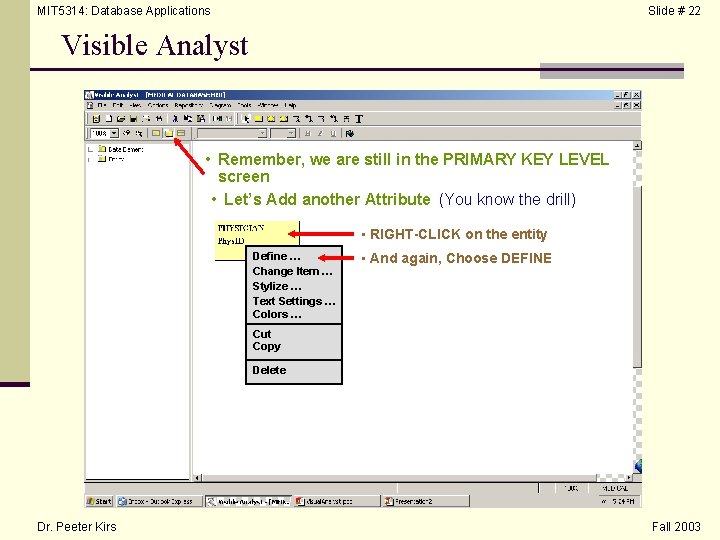The height and width of the screenshot is (540, 720).
Task: Select the large T text tool
Action: pos(359,119)
